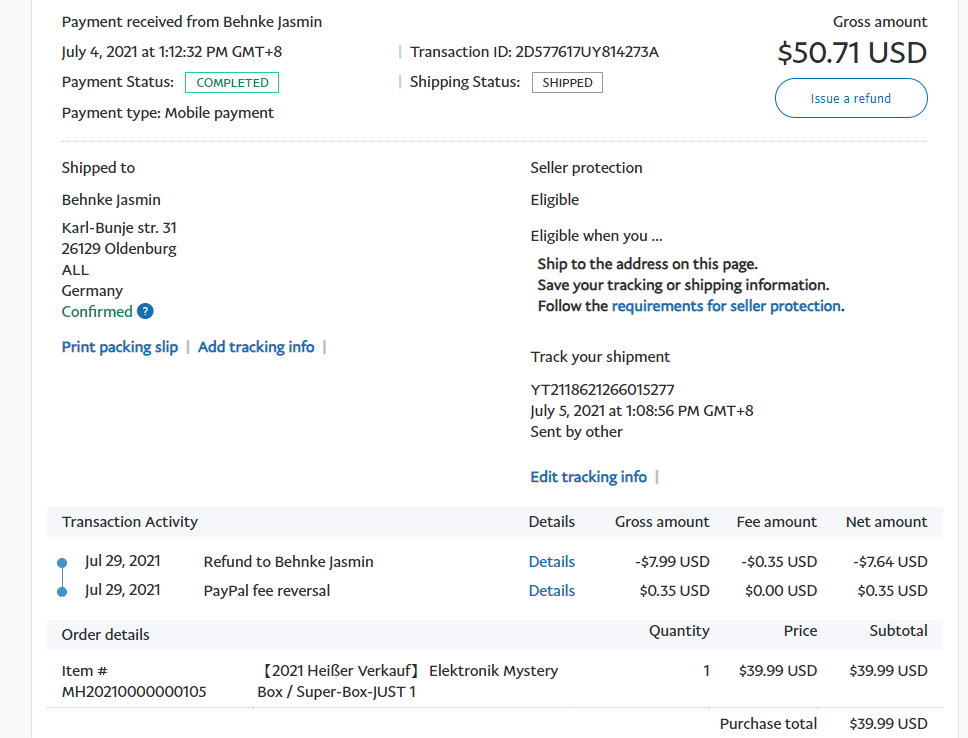Open the Print packing slip link
The width and height of the screenshot is (968, 738).
pos(120,347)
